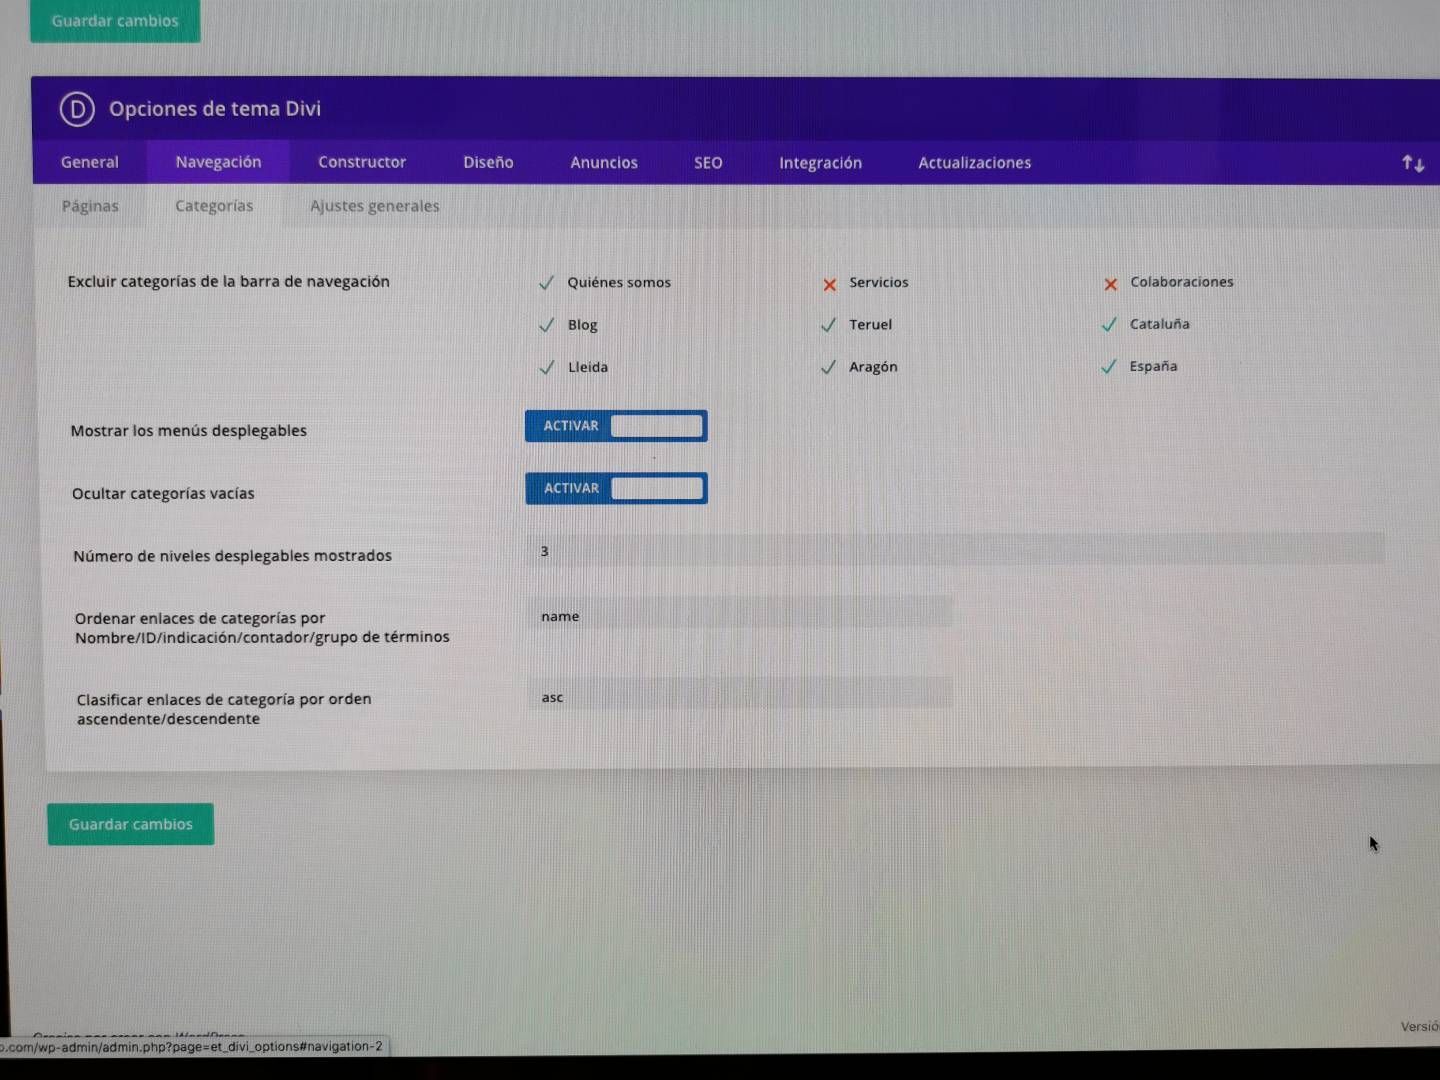Click the Ocultar categorías vacías label
The height and width of the screenshot is (1080, 1440).
[x=163, y=493]
